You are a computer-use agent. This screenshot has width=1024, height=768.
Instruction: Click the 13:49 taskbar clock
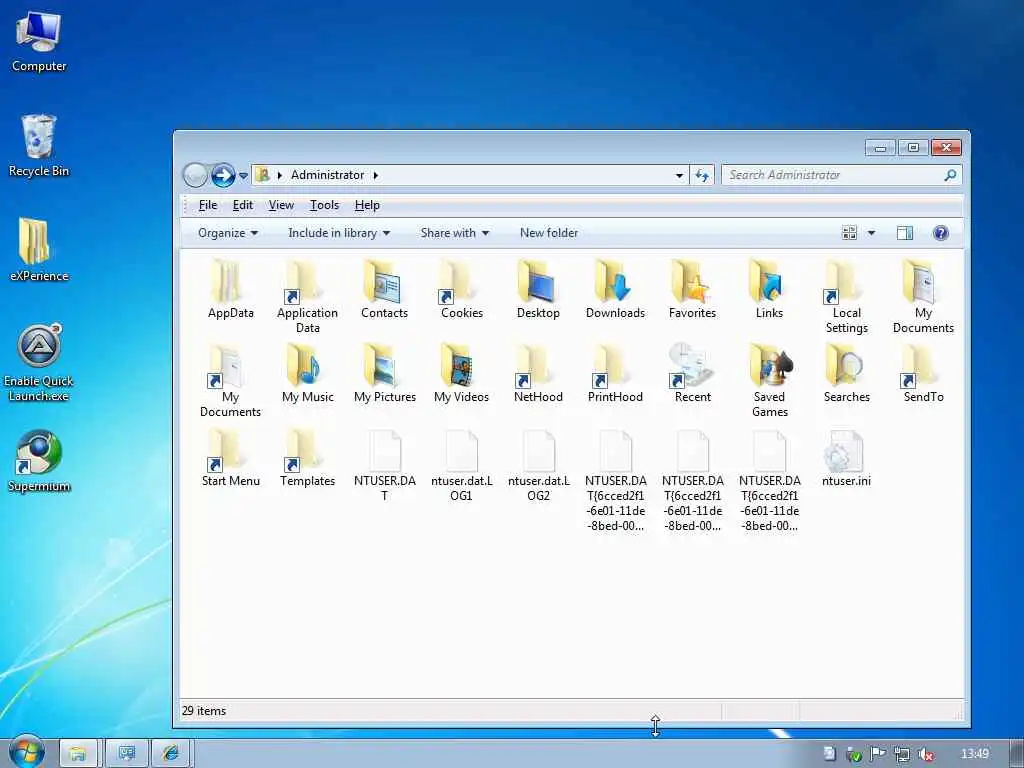pyautogui.click(x=974, y=754)
